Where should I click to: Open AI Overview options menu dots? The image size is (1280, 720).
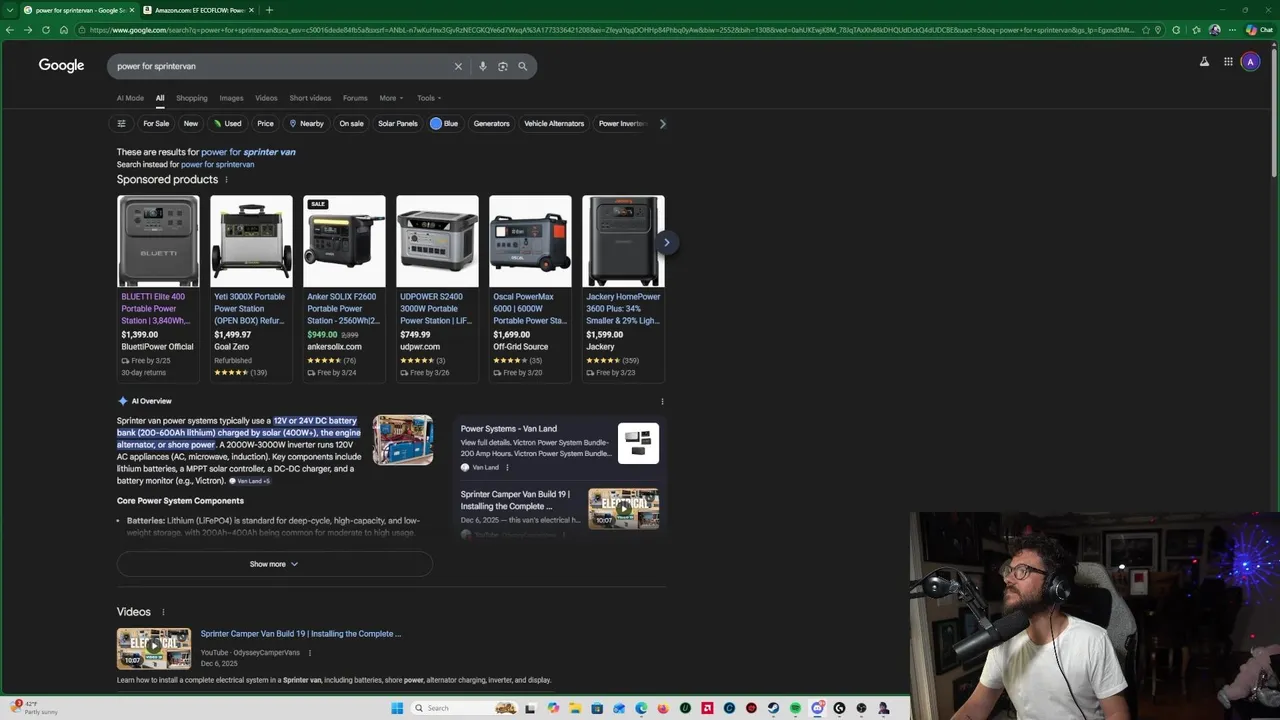(662, 401)
